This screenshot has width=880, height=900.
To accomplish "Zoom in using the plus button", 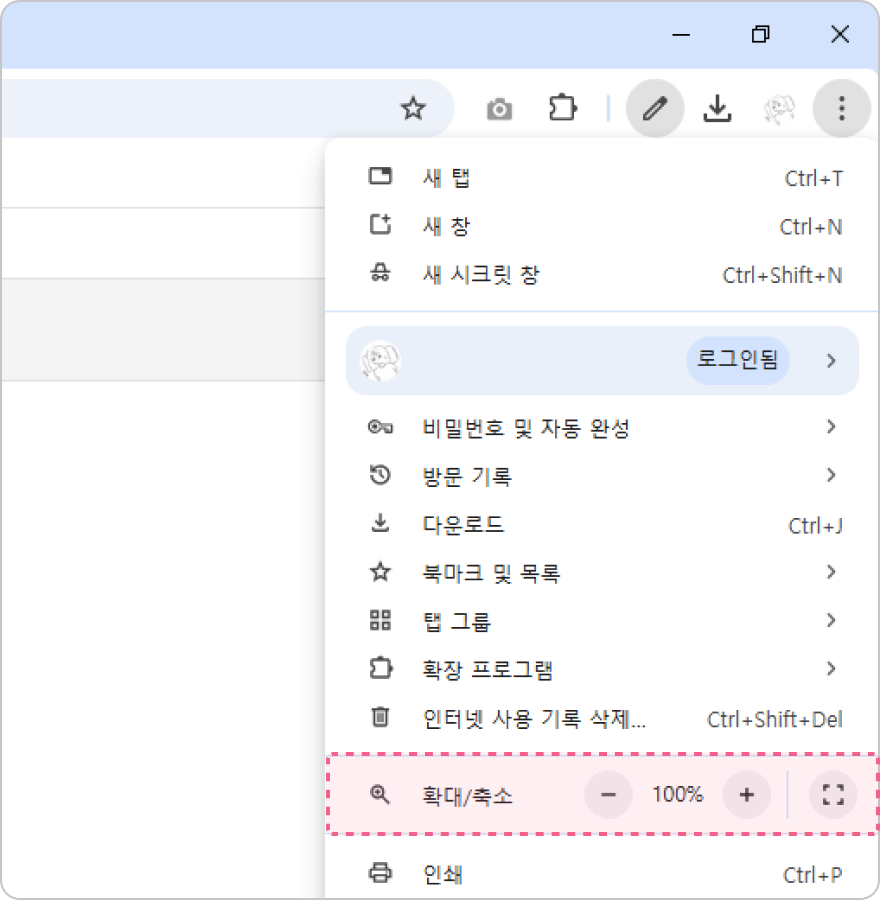I will tap(746, 795).
